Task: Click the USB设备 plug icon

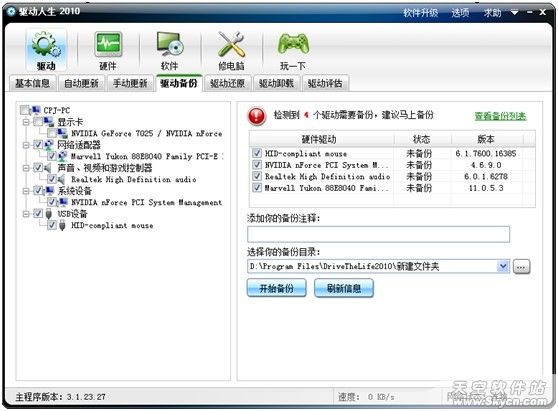Action: (x=49, y=214)
